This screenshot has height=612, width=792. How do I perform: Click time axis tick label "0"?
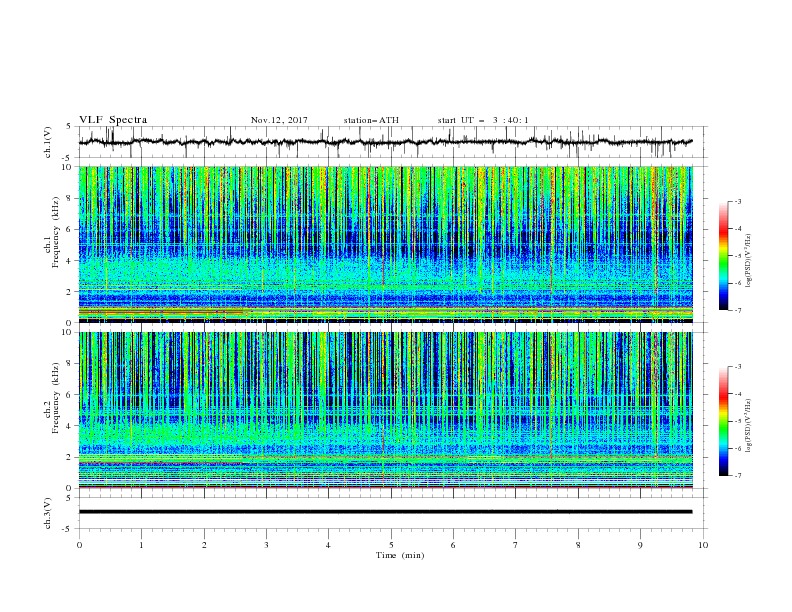pyautogui.click(x=79, y=545)
